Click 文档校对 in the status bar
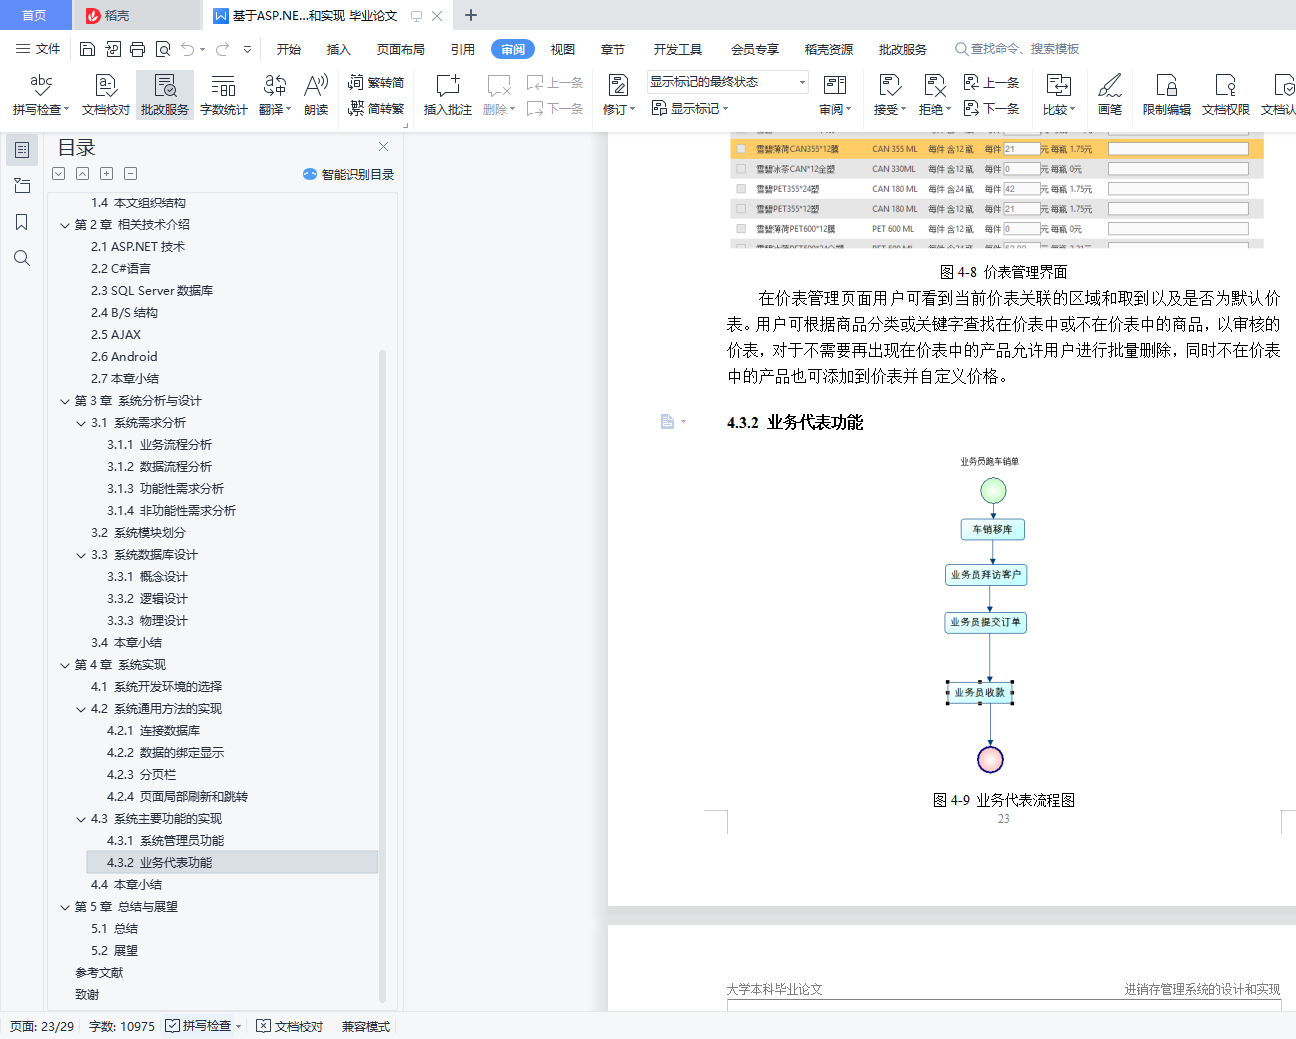The image size is (1296, 1039). [290, 1026]
